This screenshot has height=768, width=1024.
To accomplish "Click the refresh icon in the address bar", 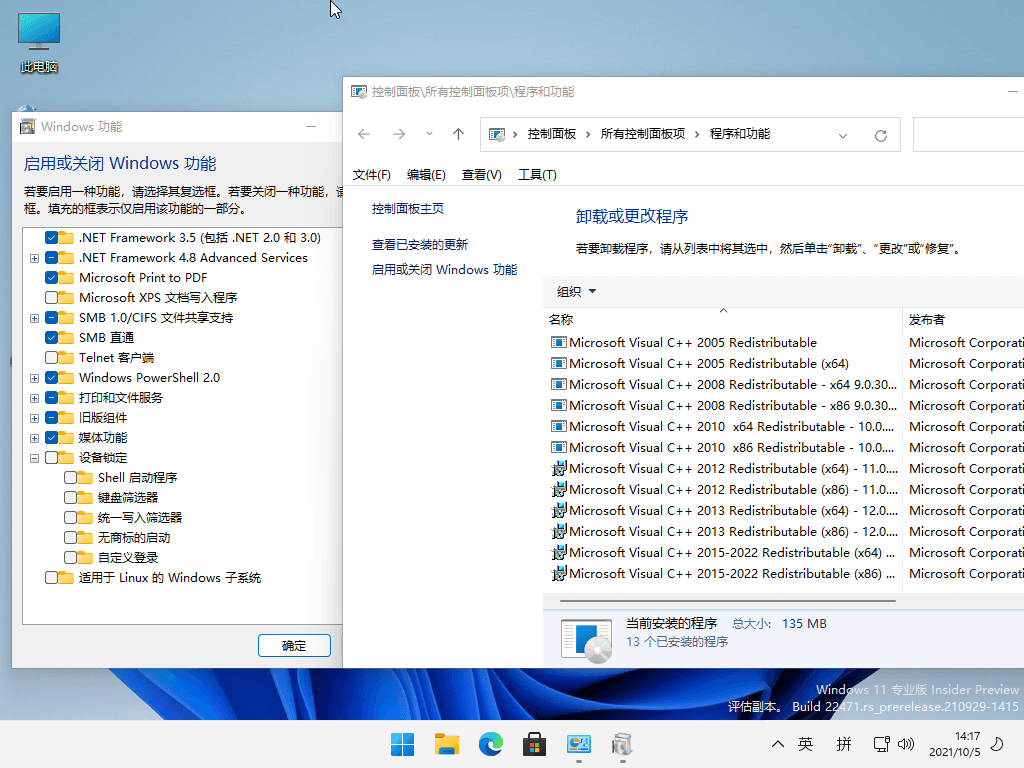I will 879,134.
